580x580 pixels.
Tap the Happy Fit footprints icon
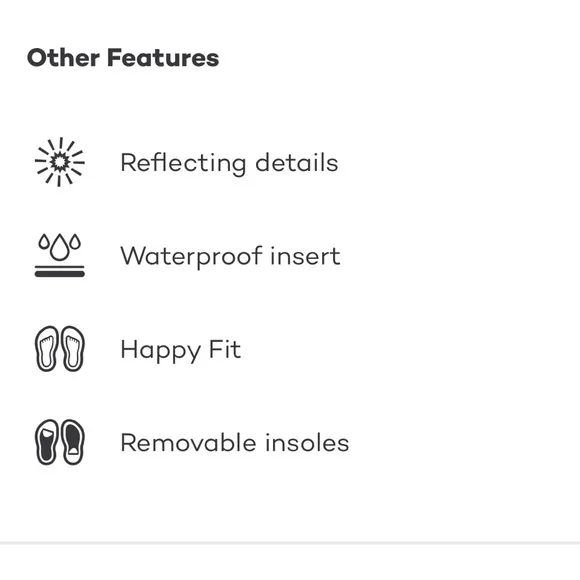(60, 349)
